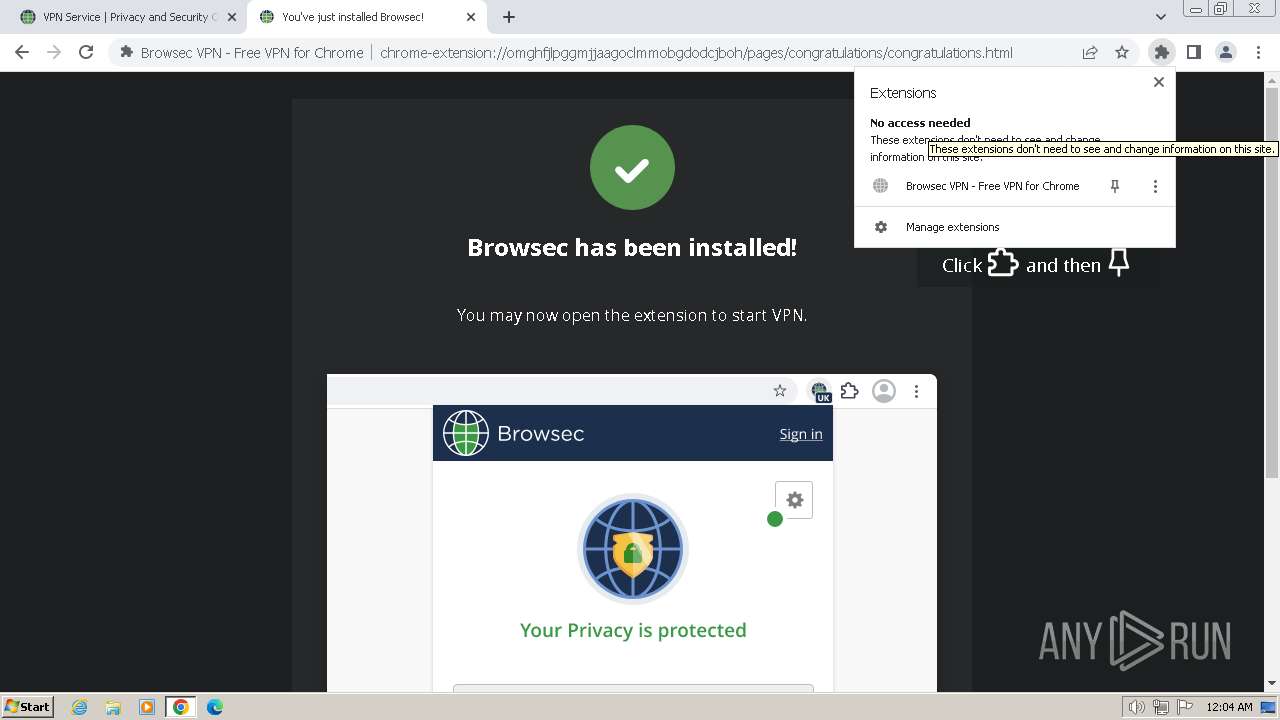
Task: Bookmark this tab with the star icon
Action: tap(1122, 52)
